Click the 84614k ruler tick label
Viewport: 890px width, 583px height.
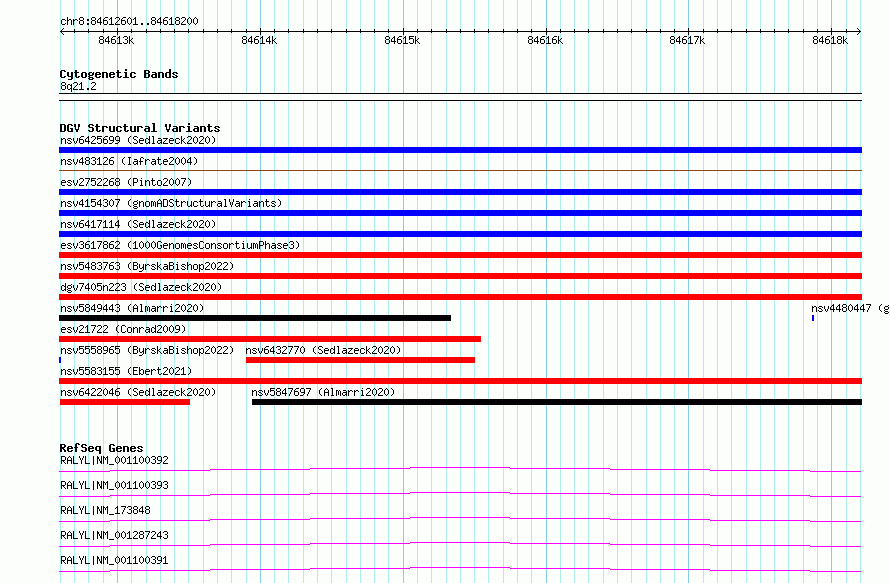(x=259, y=40)
